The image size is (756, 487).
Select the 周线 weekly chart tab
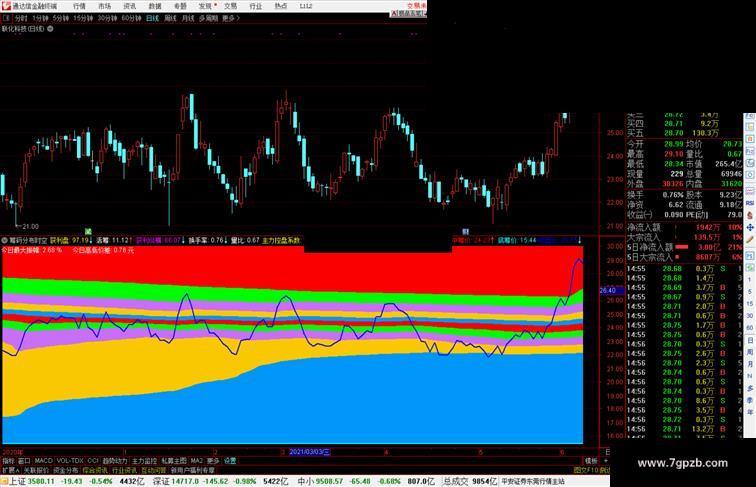(170, 18)
